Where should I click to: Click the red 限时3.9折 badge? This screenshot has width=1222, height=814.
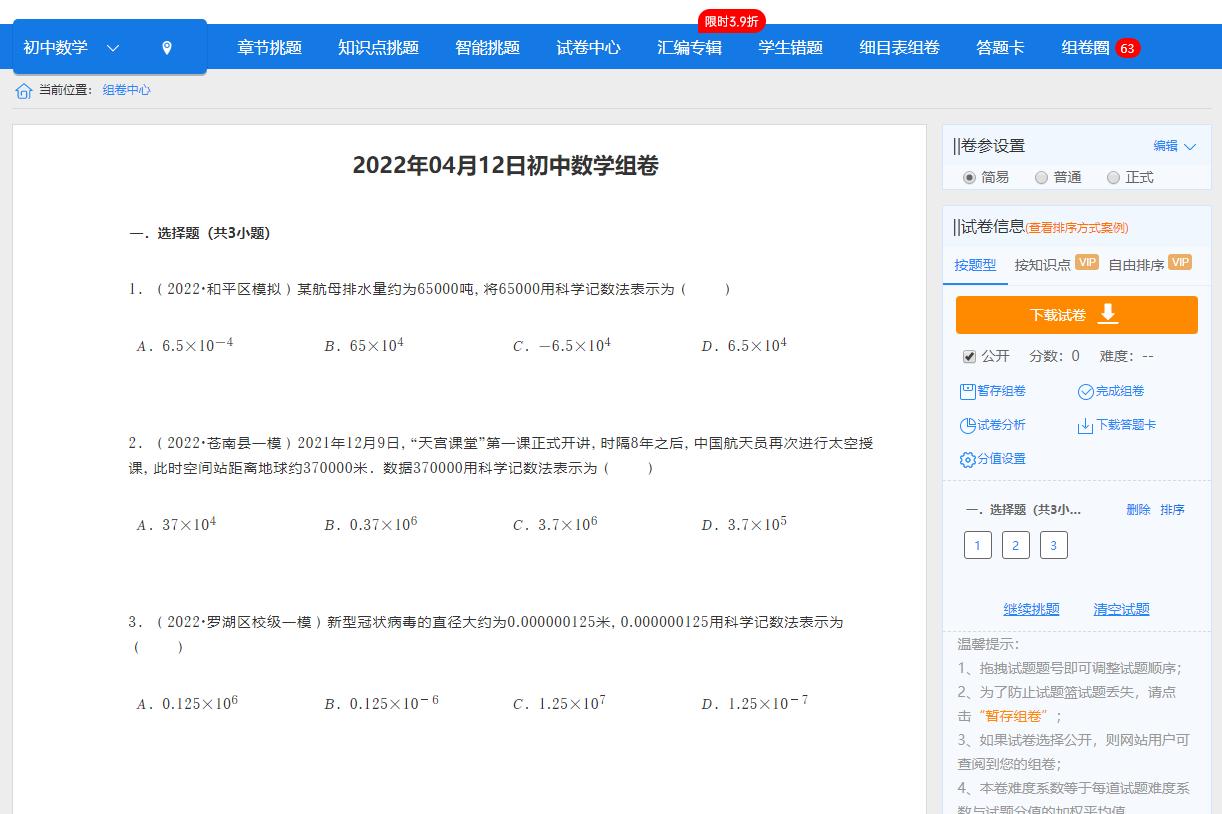[730, 20]
